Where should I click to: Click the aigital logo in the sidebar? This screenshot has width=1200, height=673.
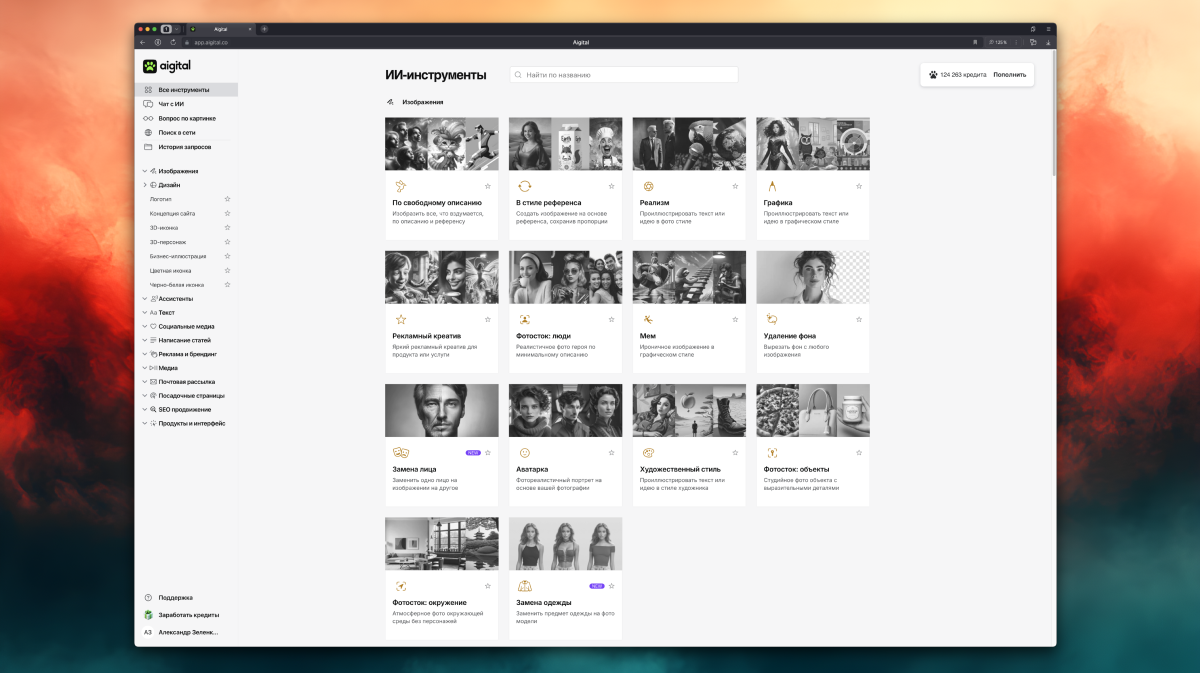point(166,66)
